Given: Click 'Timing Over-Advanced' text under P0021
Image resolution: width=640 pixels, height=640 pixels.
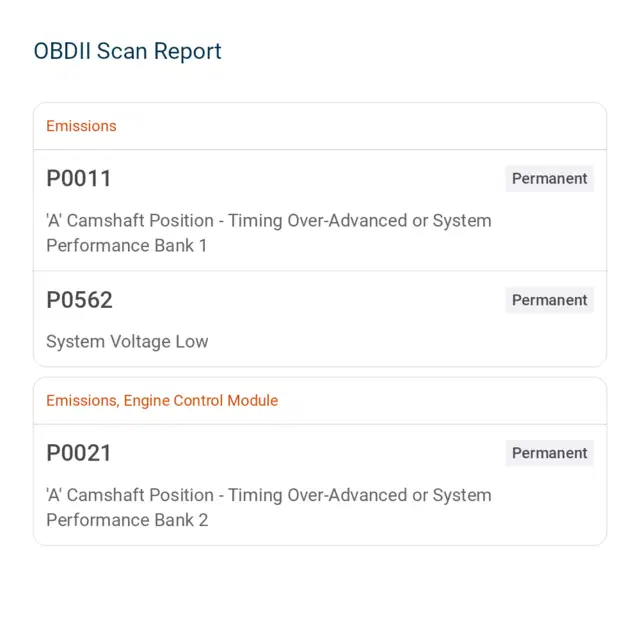Looking at the screenshot, I should click(x=318, y=496).
